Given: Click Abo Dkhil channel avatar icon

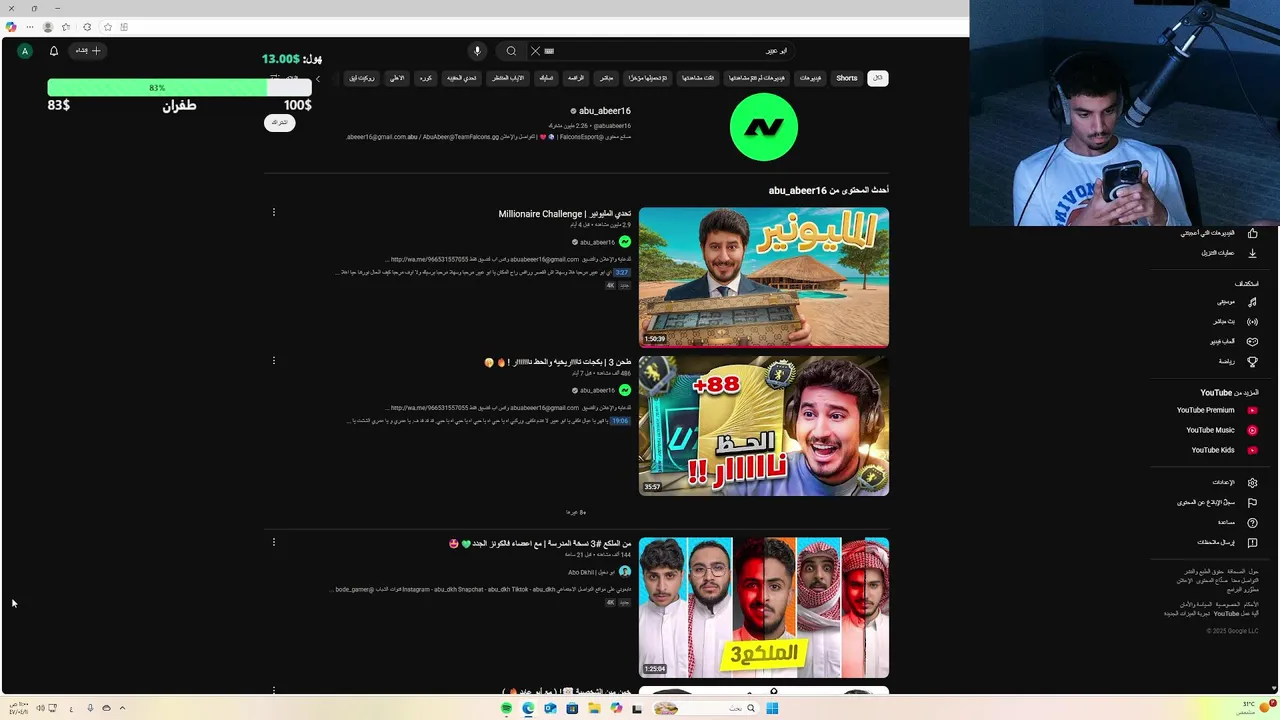Looking at the screenshot, I should click(625, 572).
